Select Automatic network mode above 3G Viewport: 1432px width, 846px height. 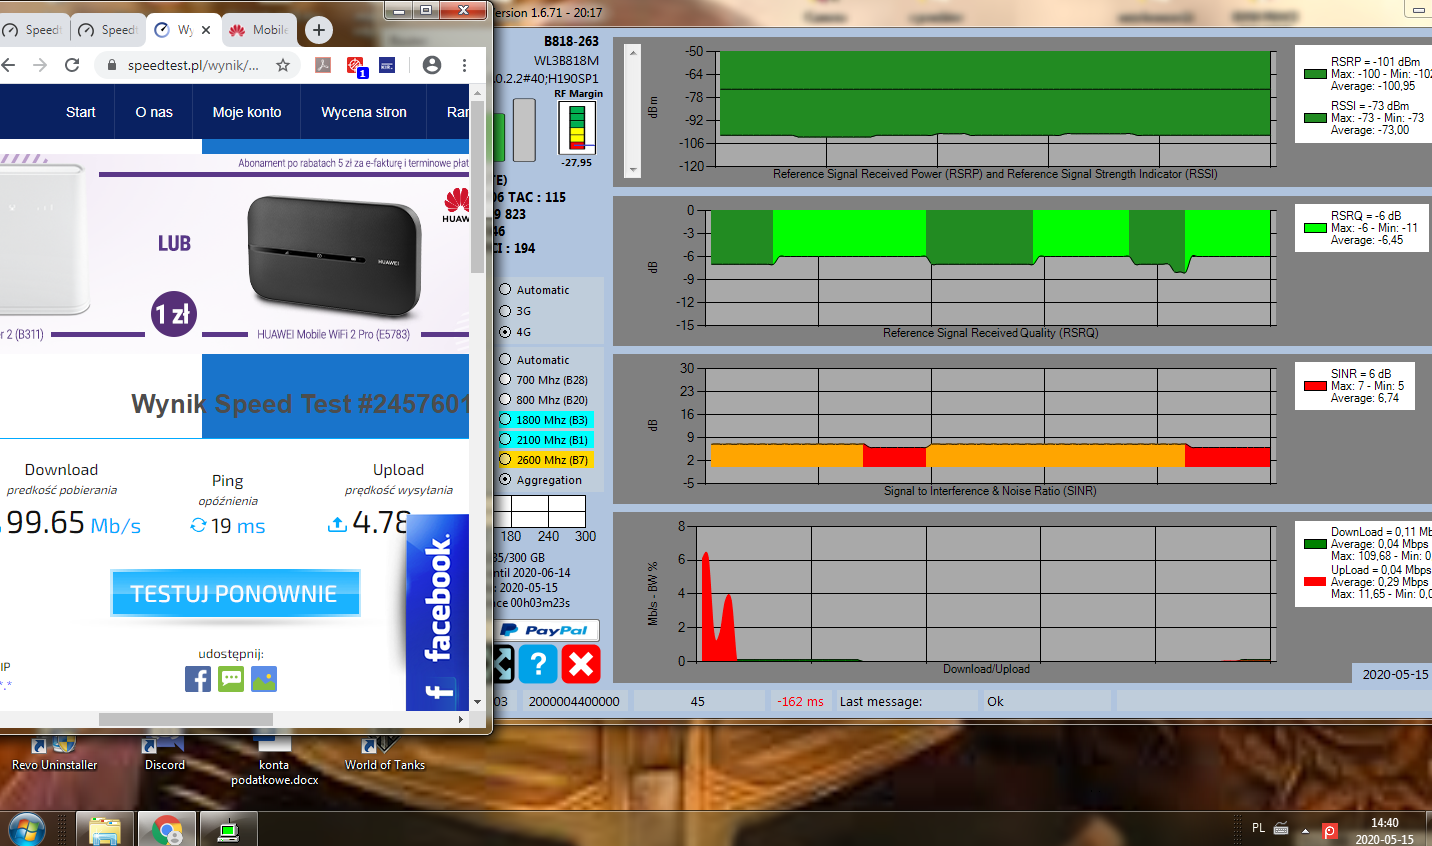click(506, 290)
